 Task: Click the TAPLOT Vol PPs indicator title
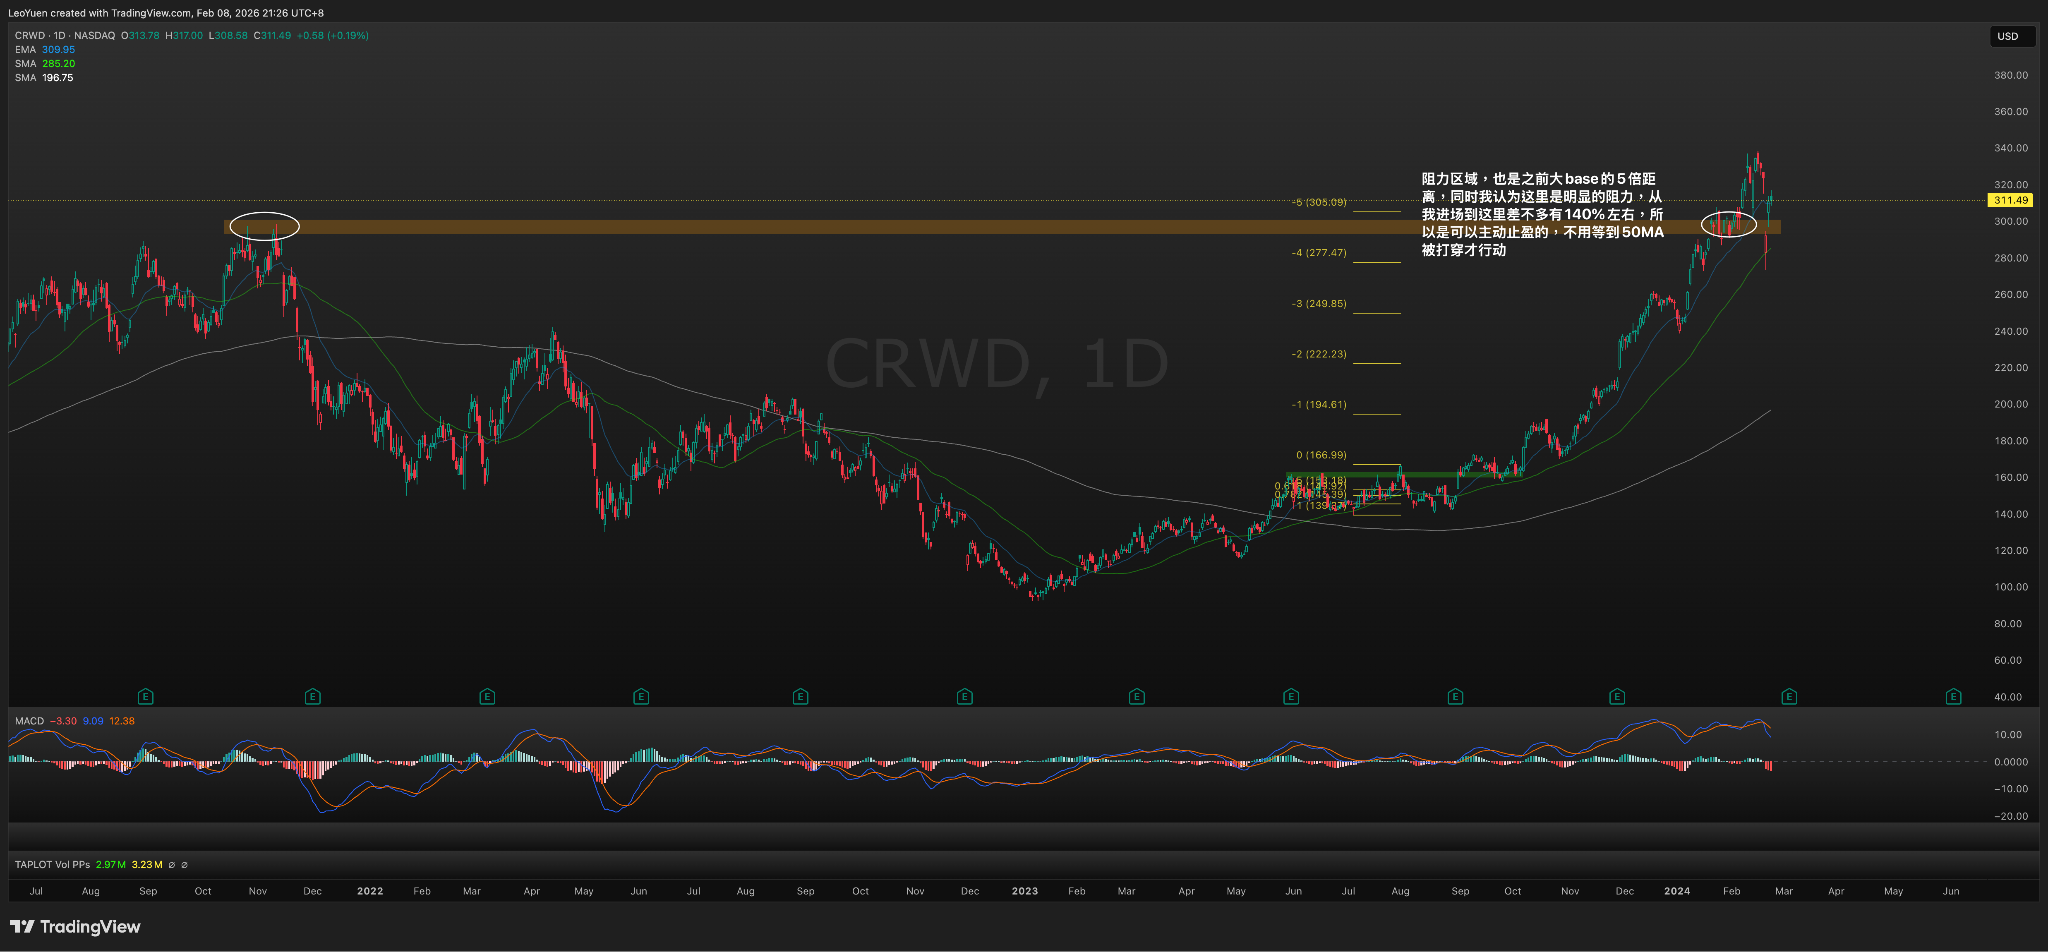tap(52, 865)
